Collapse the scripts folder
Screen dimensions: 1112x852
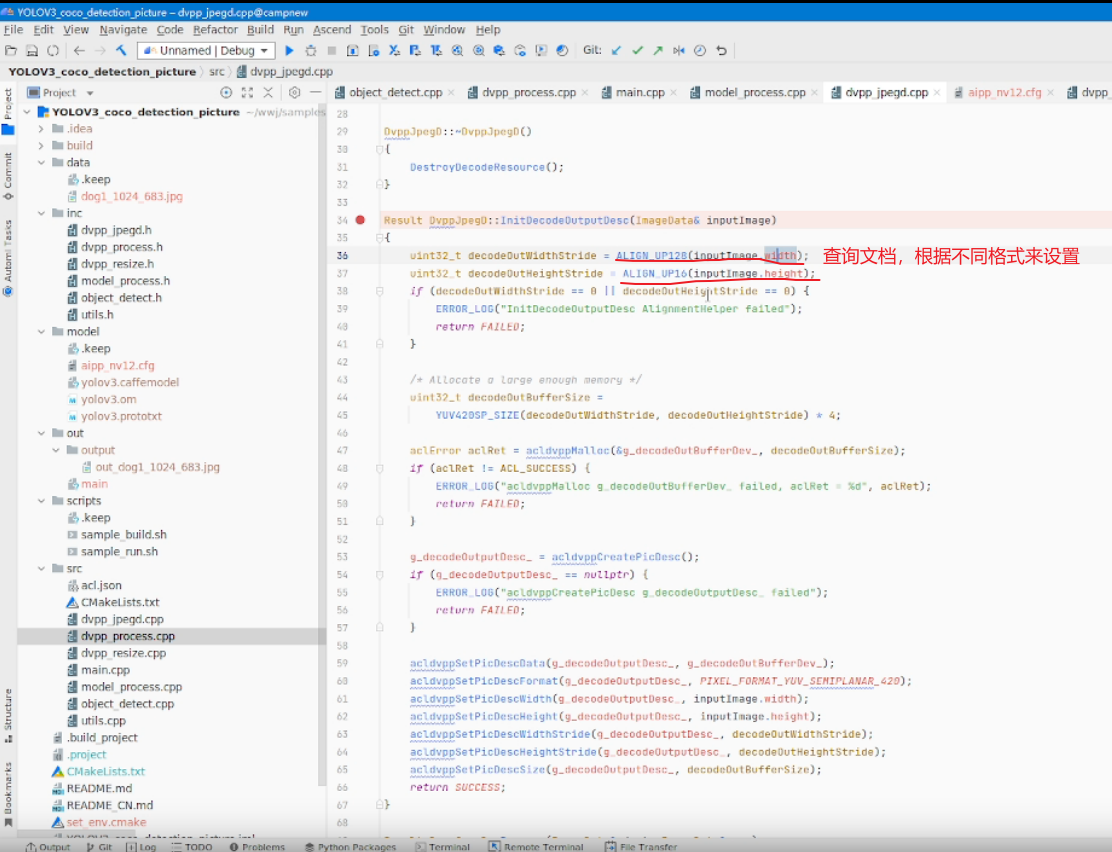[41, 501]
